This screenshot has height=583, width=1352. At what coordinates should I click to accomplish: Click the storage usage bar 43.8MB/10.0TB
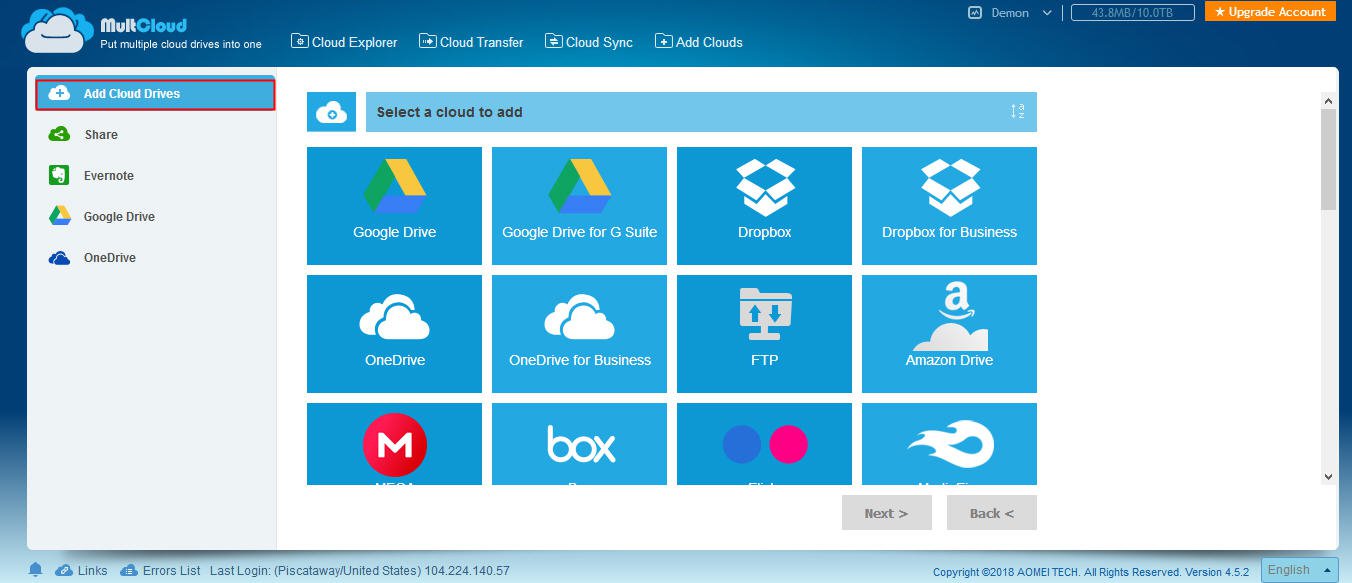tap(1132, 13)
